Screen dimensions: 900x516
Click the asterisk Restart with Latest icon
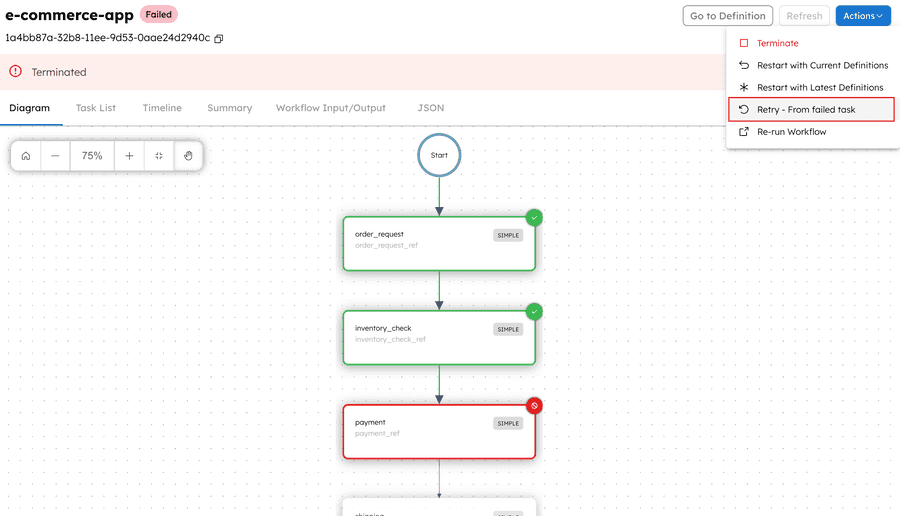(x=744, y=87)
